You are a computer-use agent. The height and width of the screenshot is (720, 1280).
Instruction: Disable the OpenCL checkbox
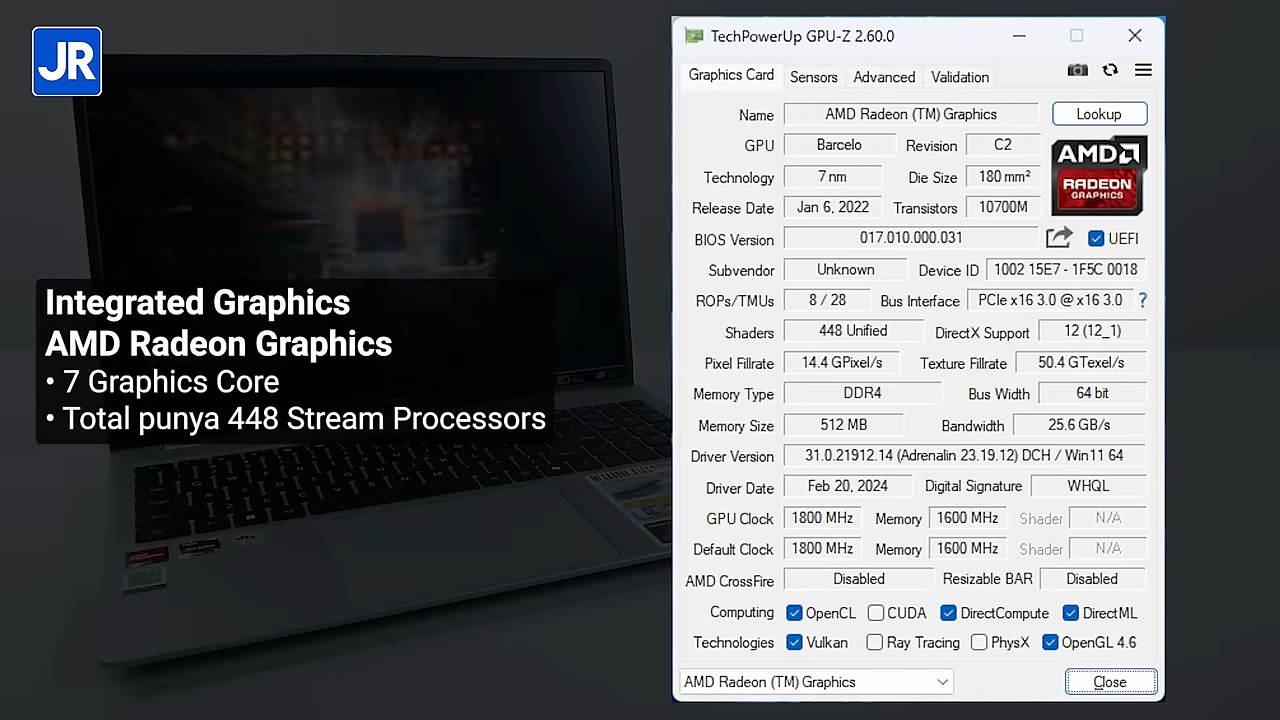pos(795,613)
